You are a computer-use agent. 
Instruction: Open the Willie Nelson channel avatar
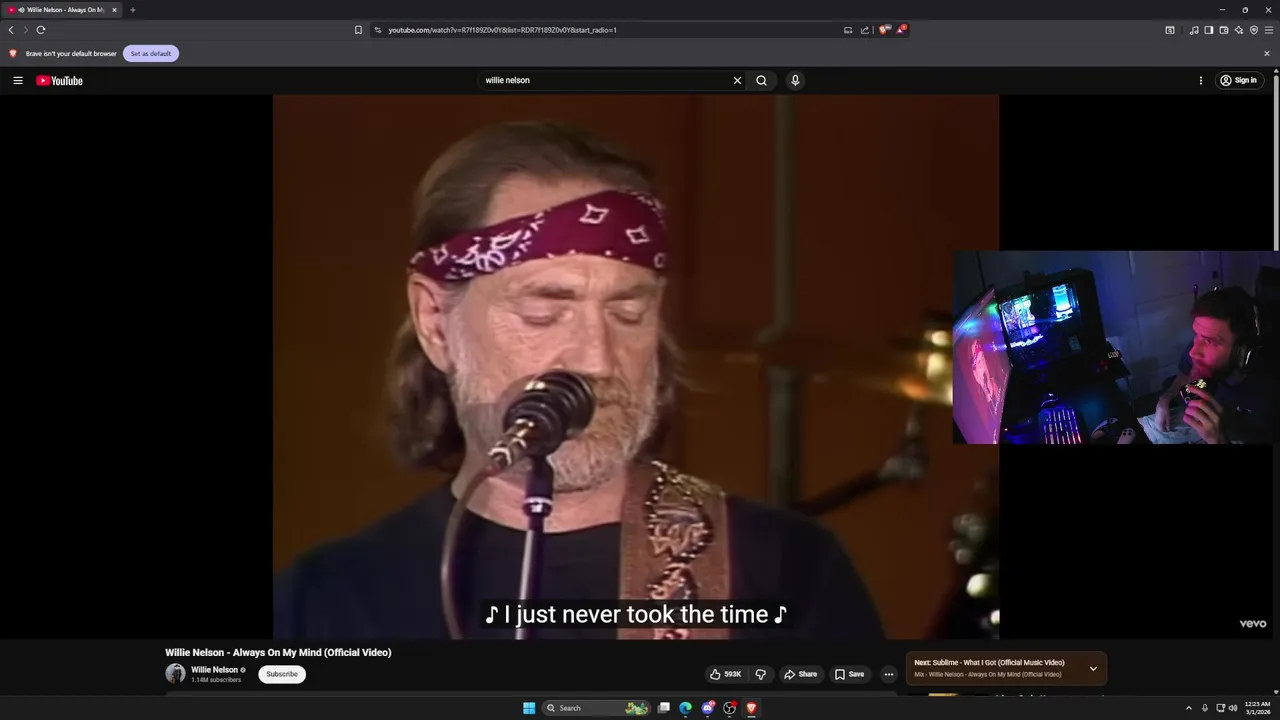[175, 673]
